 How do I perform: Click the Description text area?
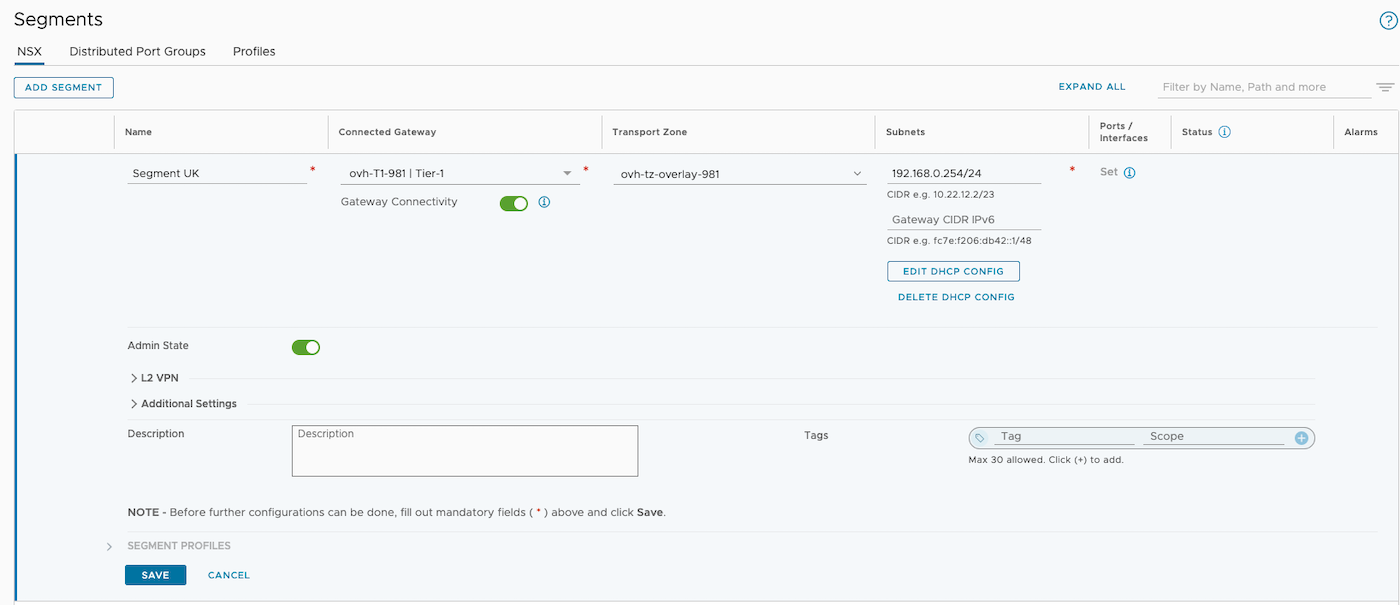(464, 451)
